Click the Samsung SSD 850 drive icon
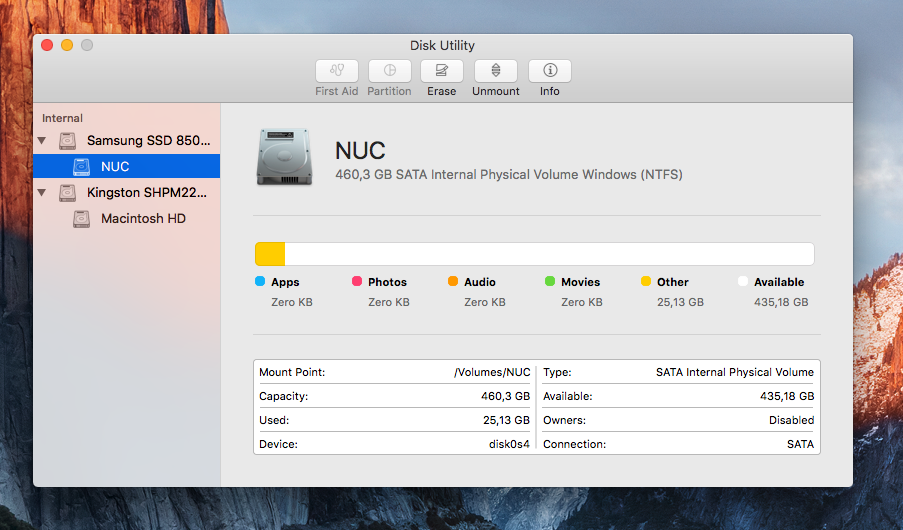903x530 pixels. (67, 141)
